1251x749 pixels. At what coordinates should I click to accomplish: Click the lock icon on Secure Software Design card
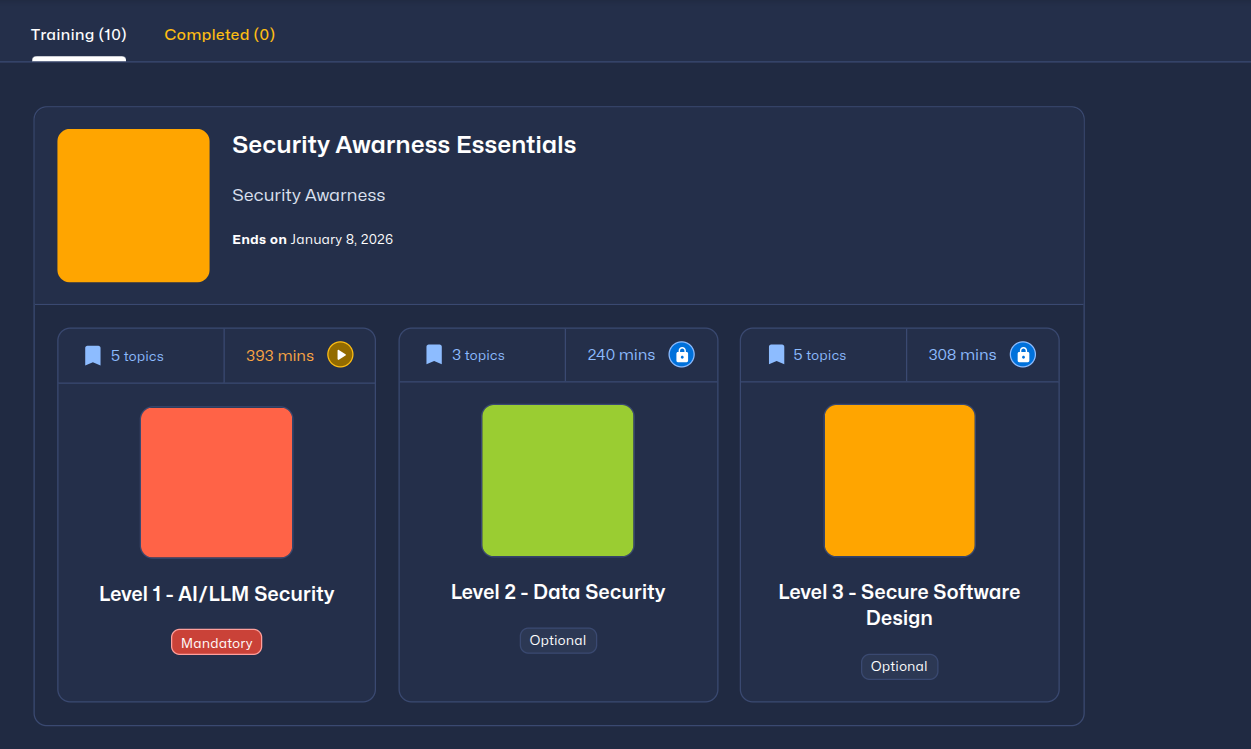point(1022,355)
